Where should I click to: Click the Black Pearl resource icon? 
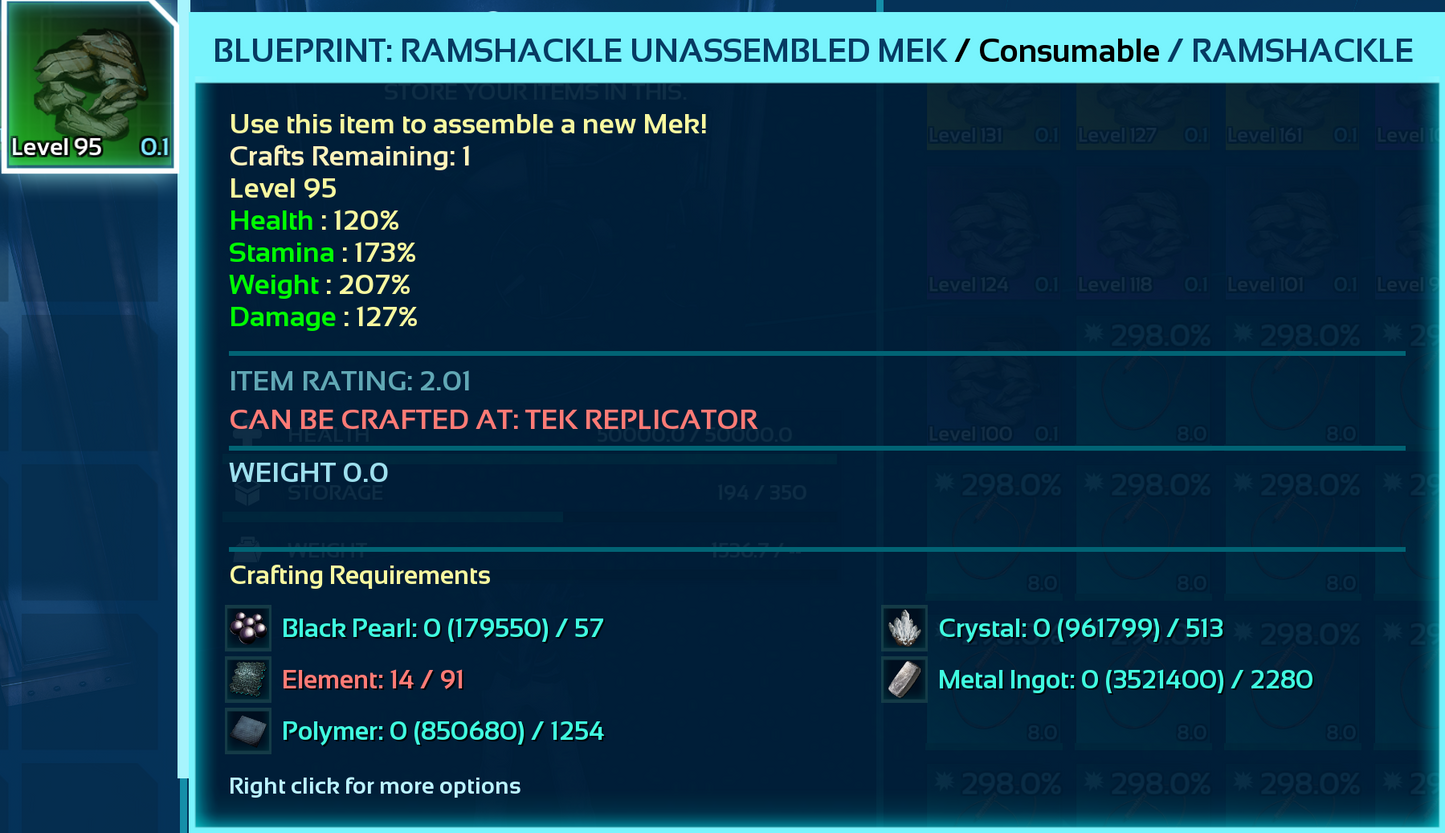[x=248, y=628]
